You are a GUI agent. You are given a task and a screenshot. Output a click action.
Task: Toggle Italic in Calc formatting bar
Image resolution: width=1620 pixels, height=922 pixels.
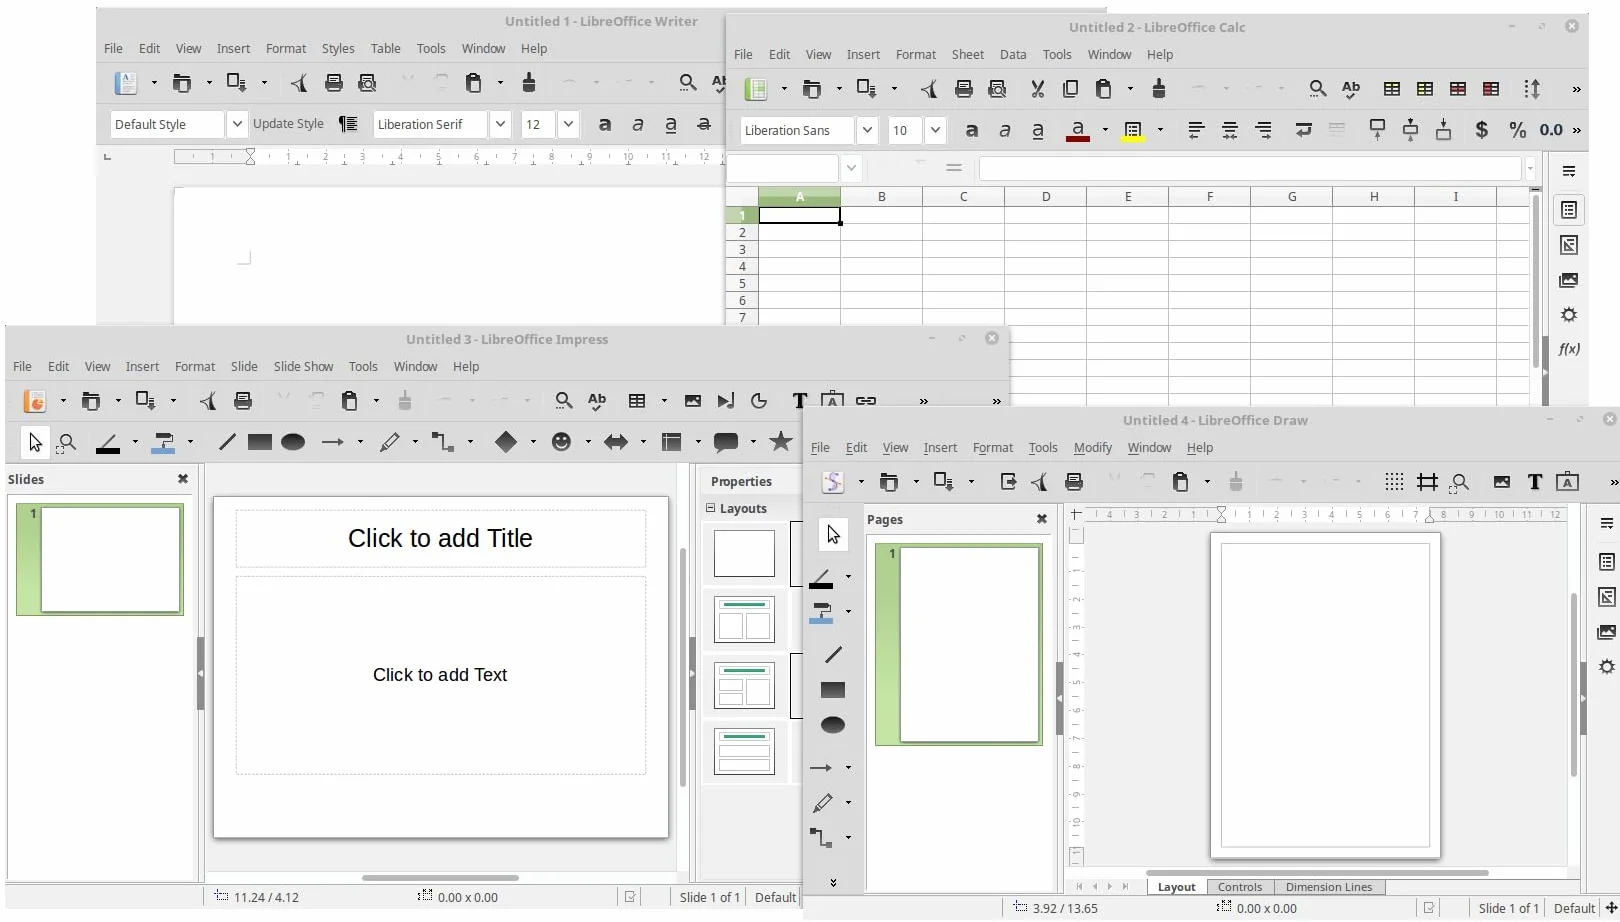[x=1005, y=130]
